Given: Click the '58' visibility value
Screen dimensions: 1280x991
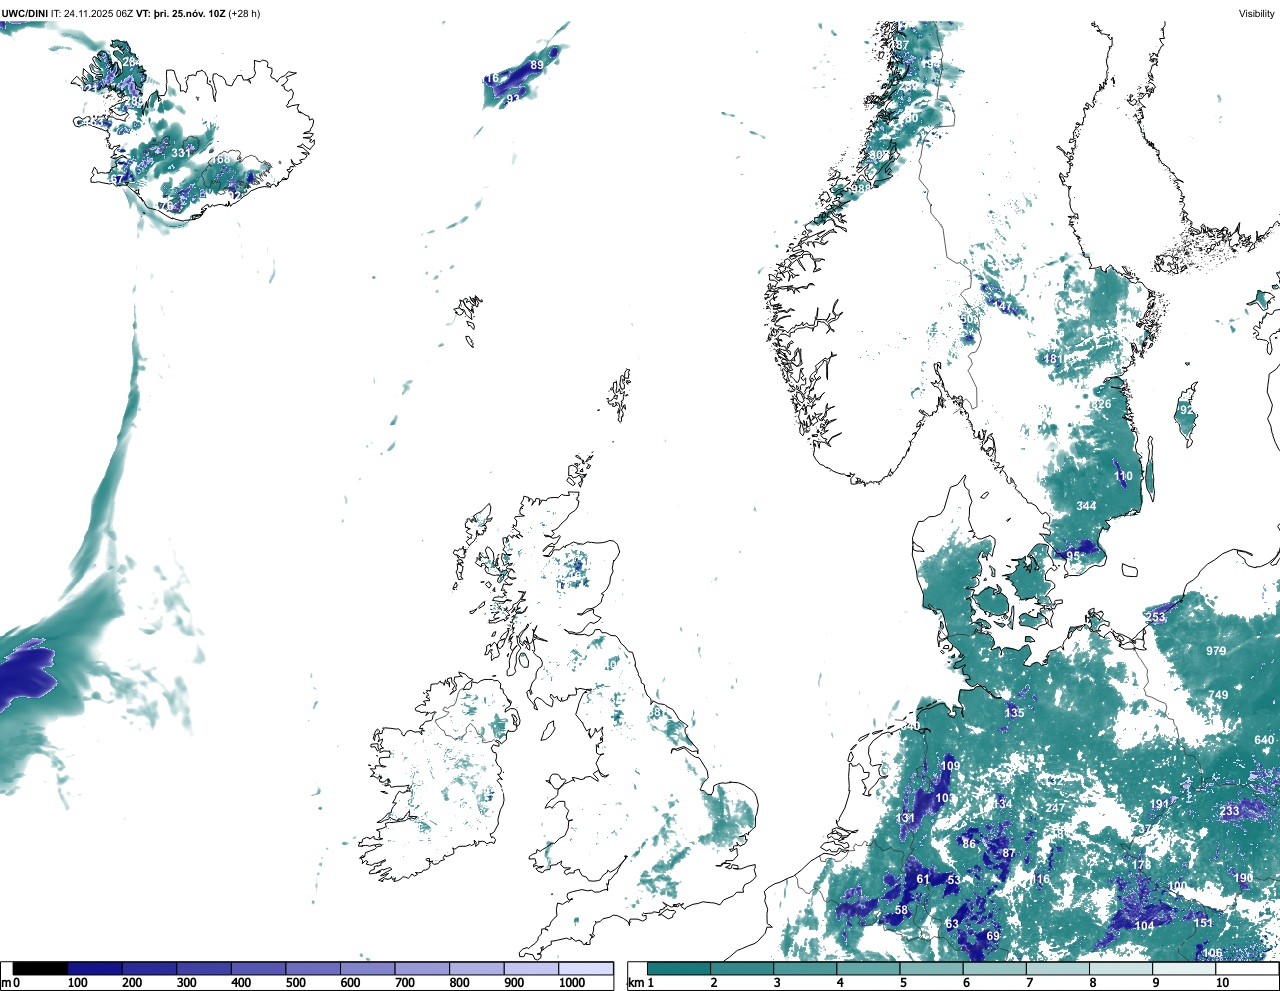Looking at the screenshot, I should pyautogui.click(x=901, y=910).
